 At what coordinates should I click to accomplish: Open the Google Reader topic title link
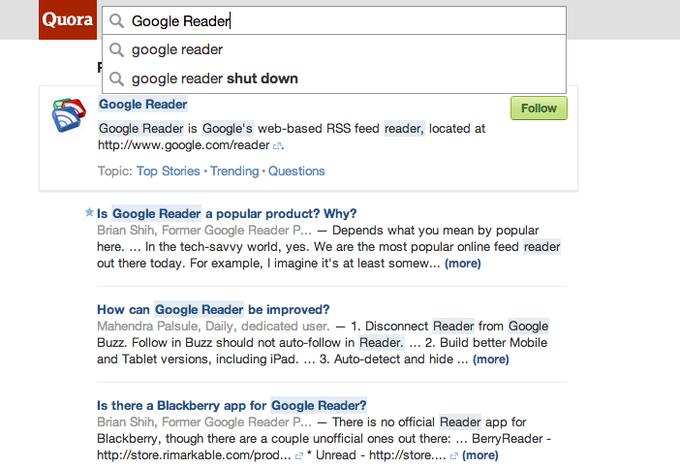(x=143, y=104)
